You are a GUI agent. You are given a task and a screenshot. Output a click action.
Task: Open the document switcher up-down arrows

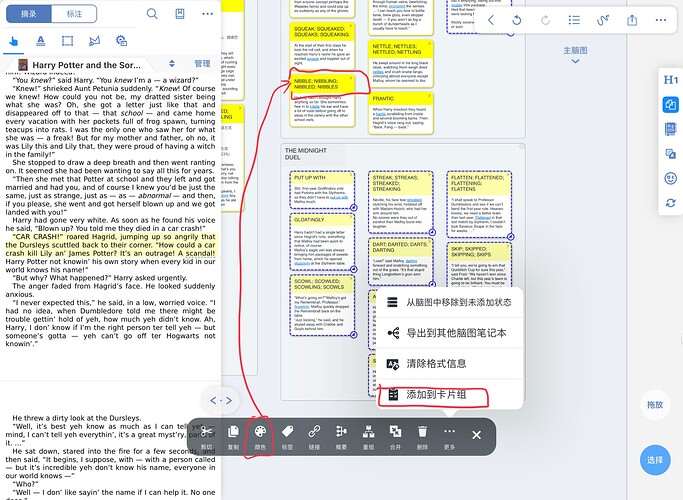[x=172, y=64]
